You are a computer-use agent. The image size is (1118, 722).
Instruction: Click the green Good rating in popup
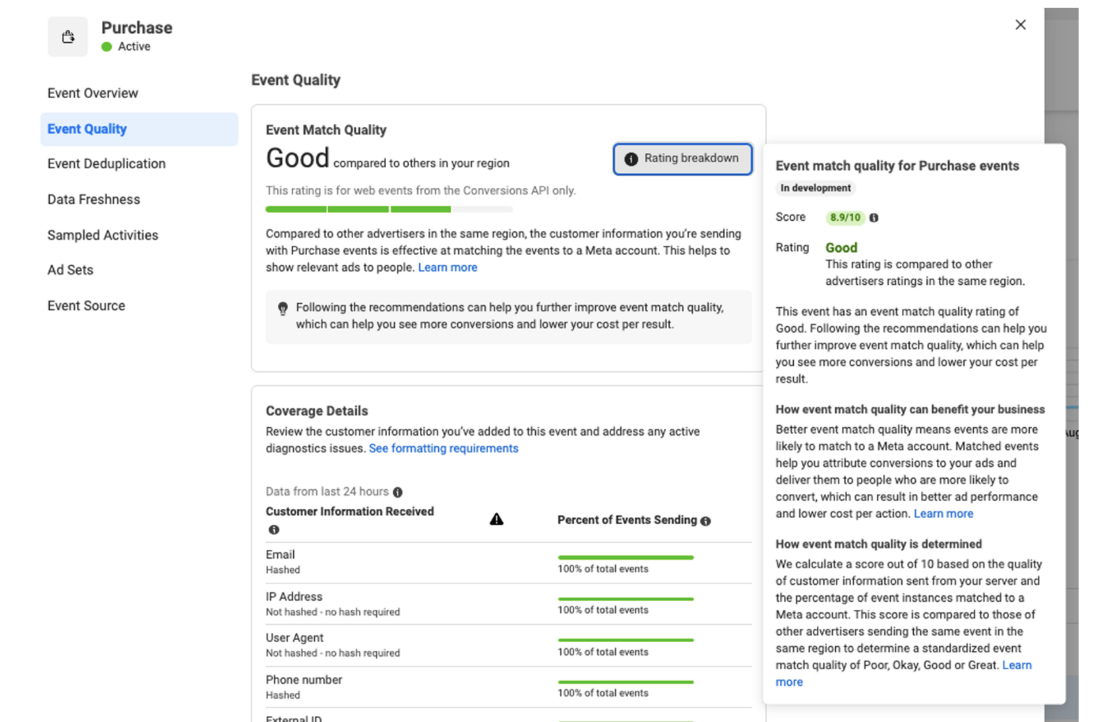pyautogui.click(x=841, y=248)
